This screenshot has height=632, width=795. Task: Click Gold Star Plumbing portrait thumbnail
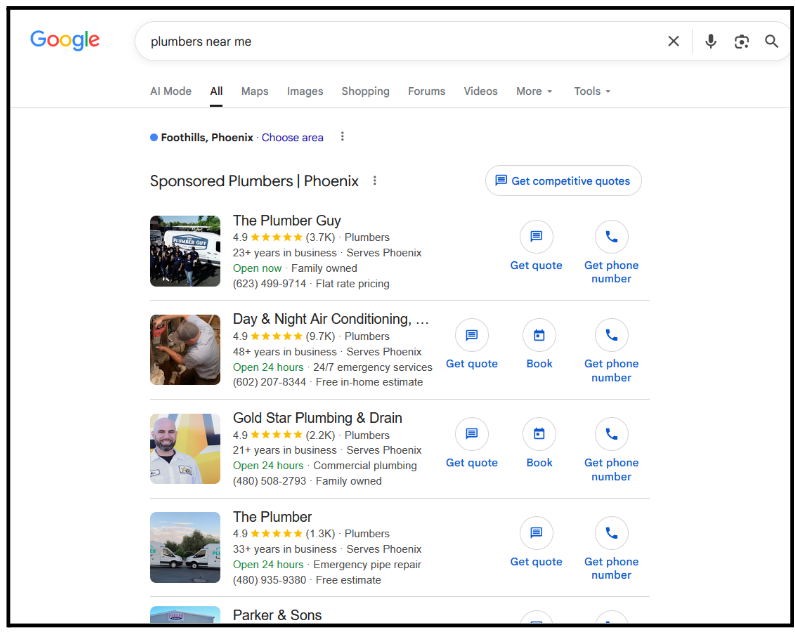185,449
